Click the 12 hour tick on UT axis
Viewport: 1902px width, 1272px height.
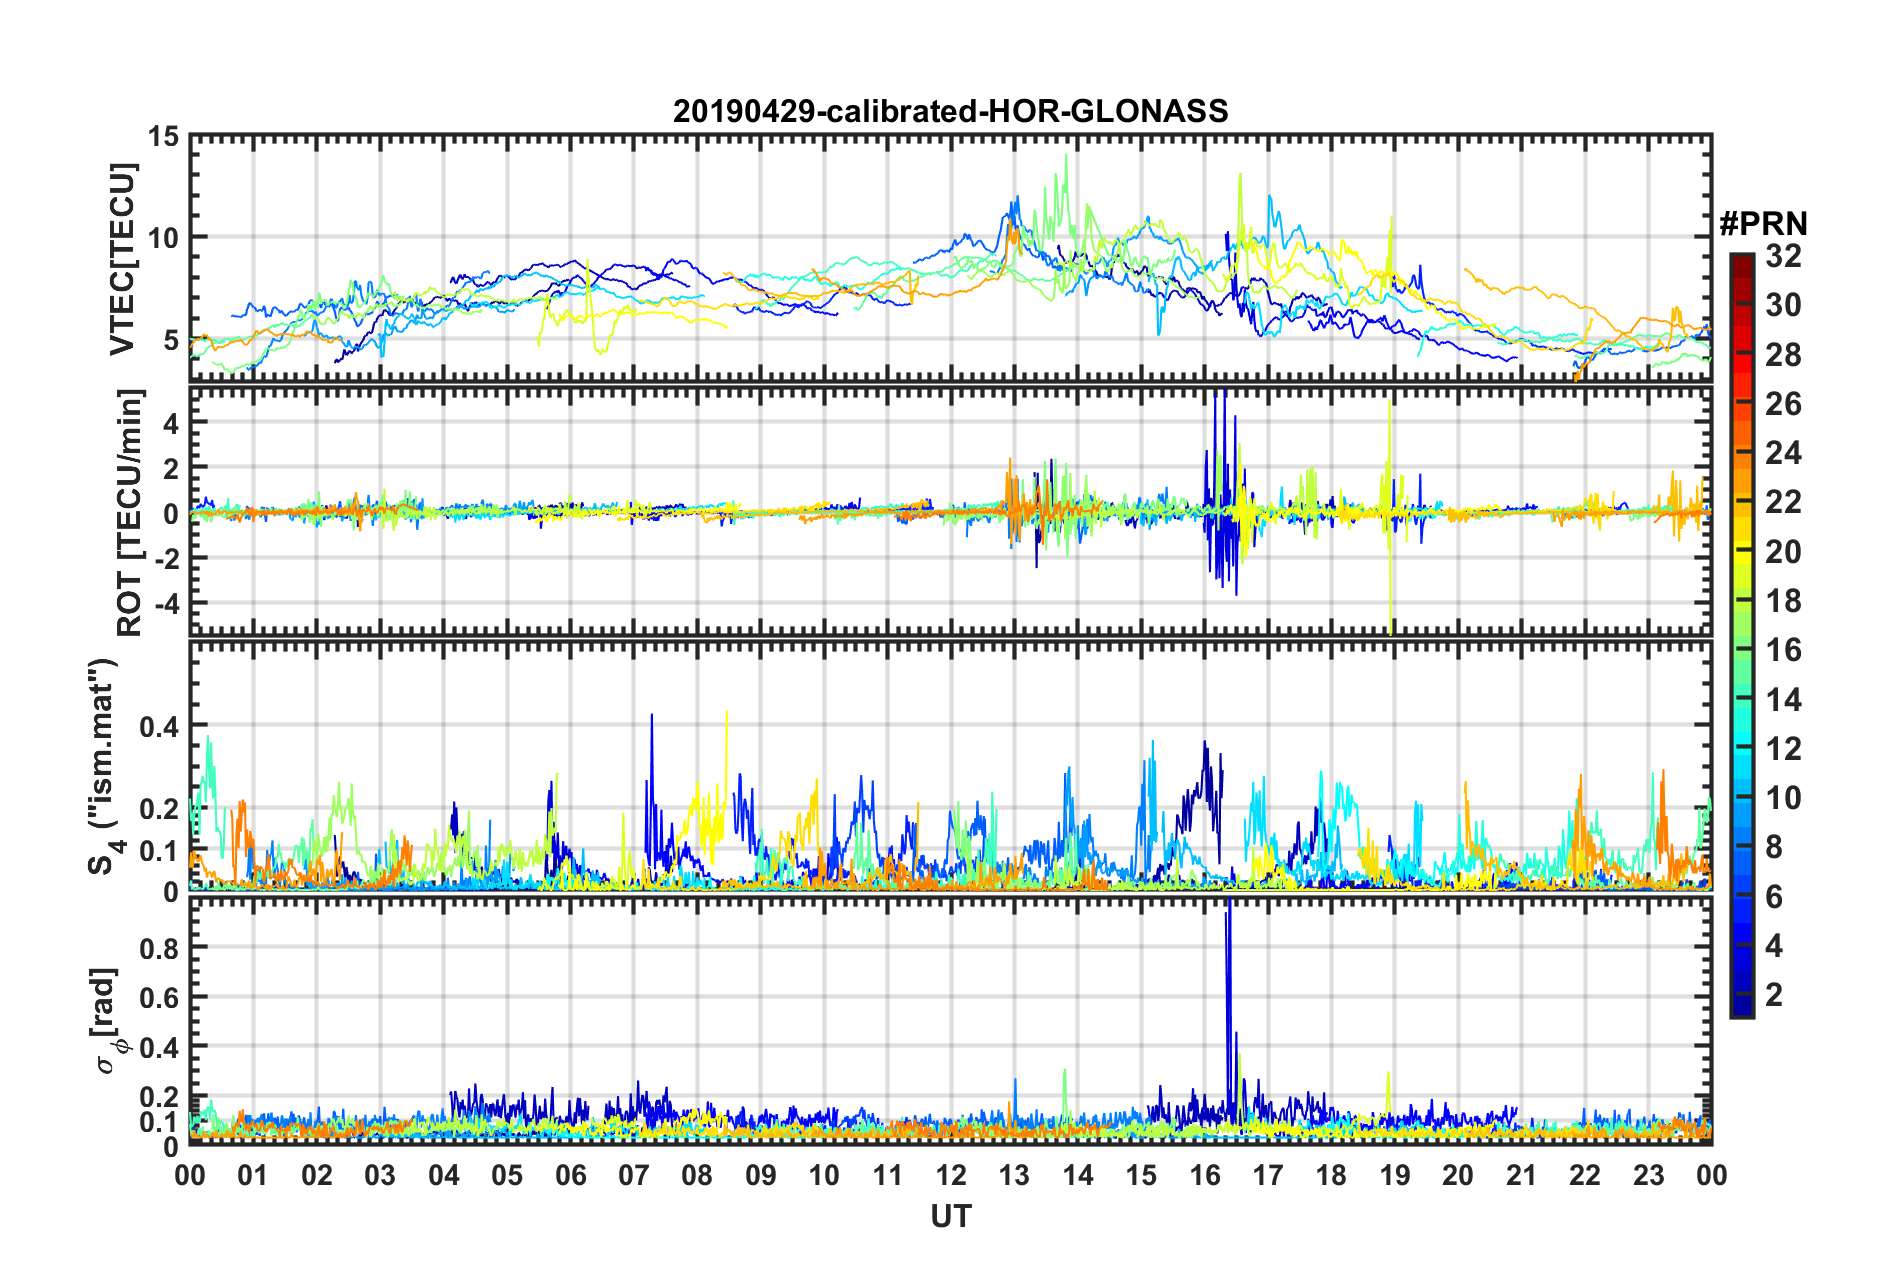click(x=950, y=1175)
